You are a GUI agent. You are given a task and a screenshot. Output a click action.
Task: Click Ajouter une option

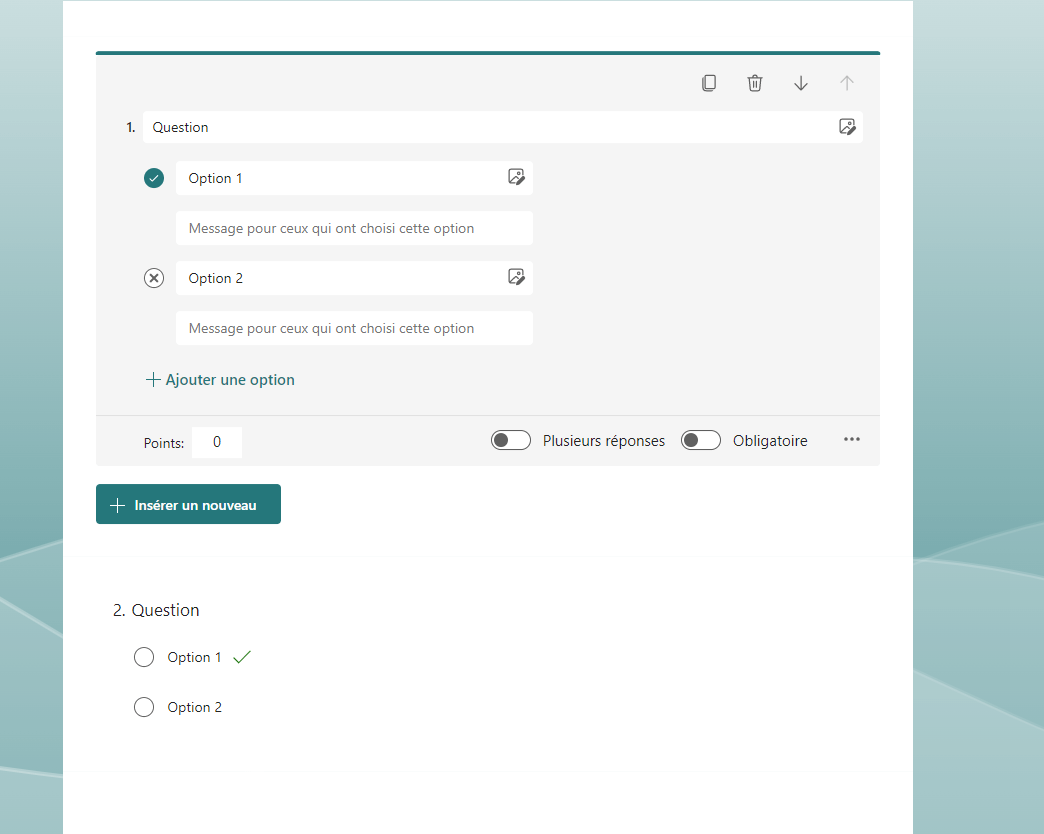point(220,380)
